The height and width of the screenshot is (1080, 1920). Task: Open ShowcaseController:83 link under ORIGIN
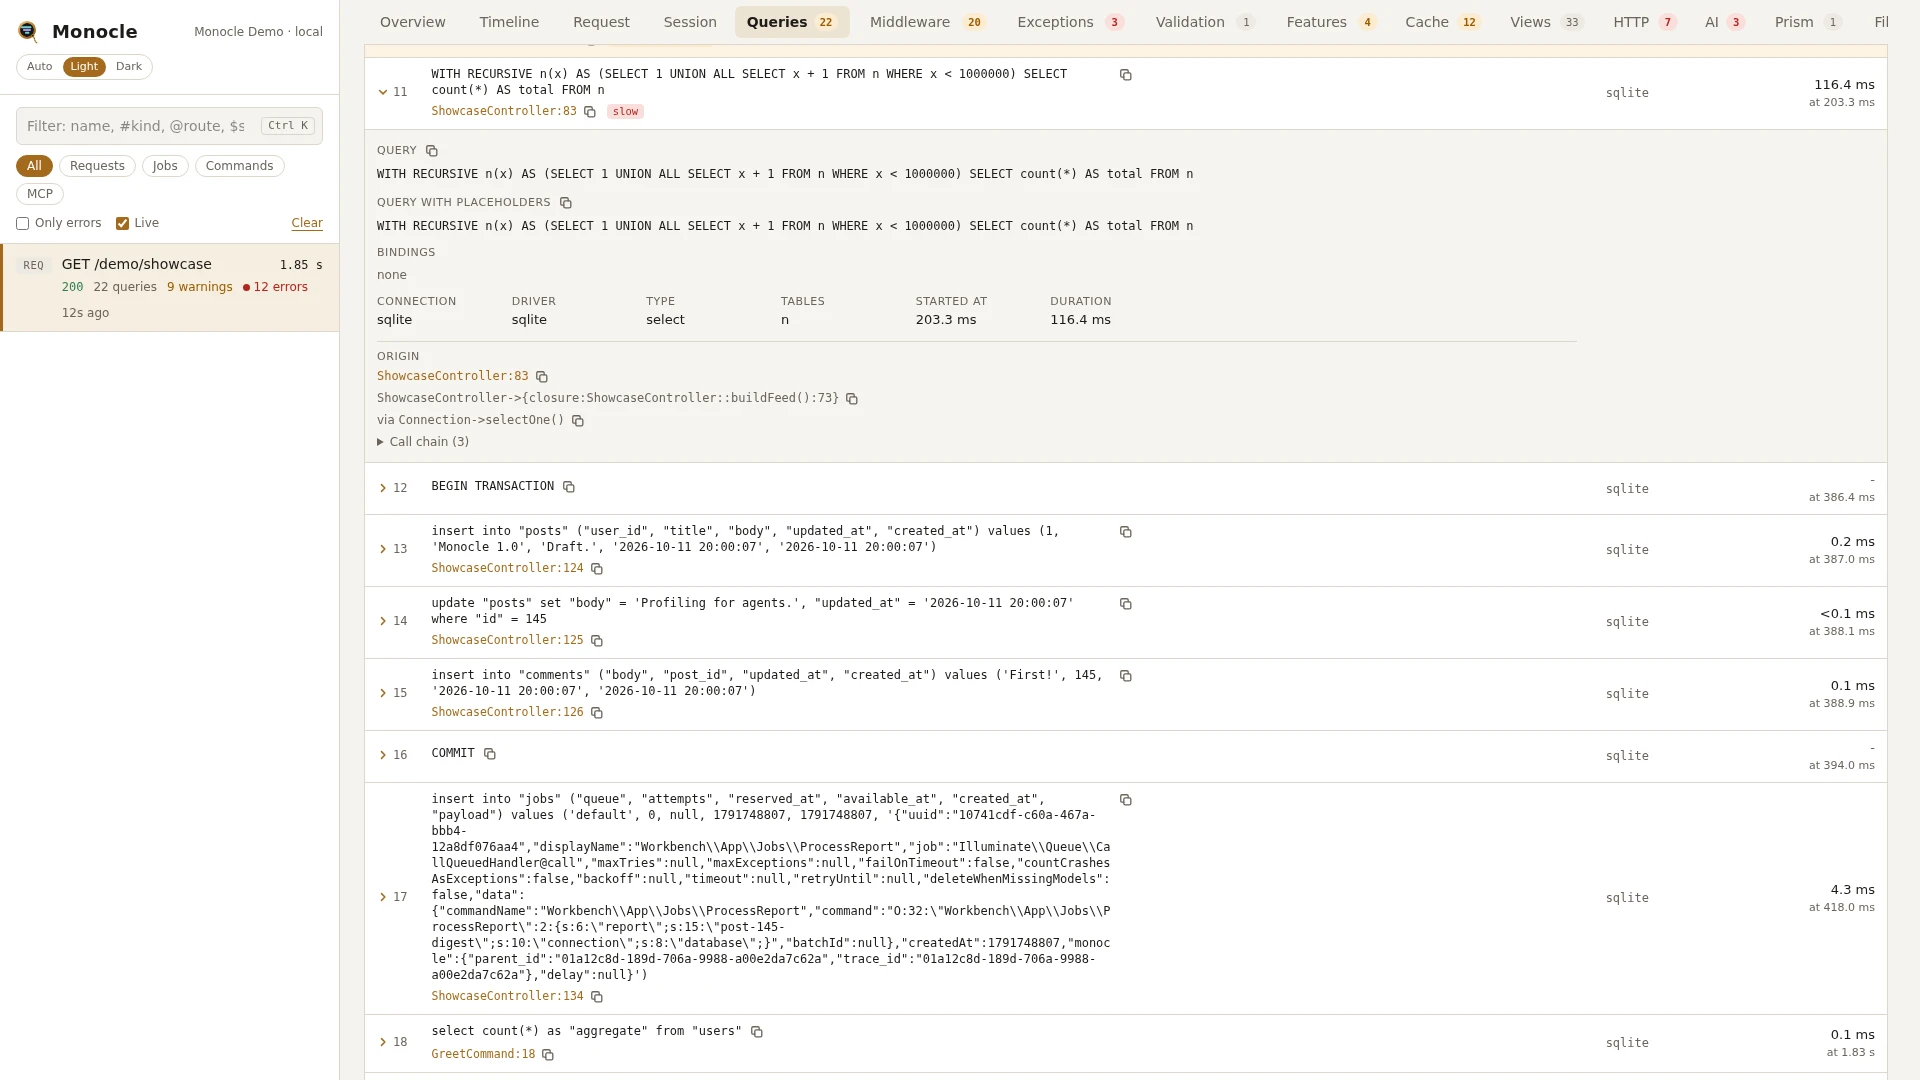[x=452, y=377]
